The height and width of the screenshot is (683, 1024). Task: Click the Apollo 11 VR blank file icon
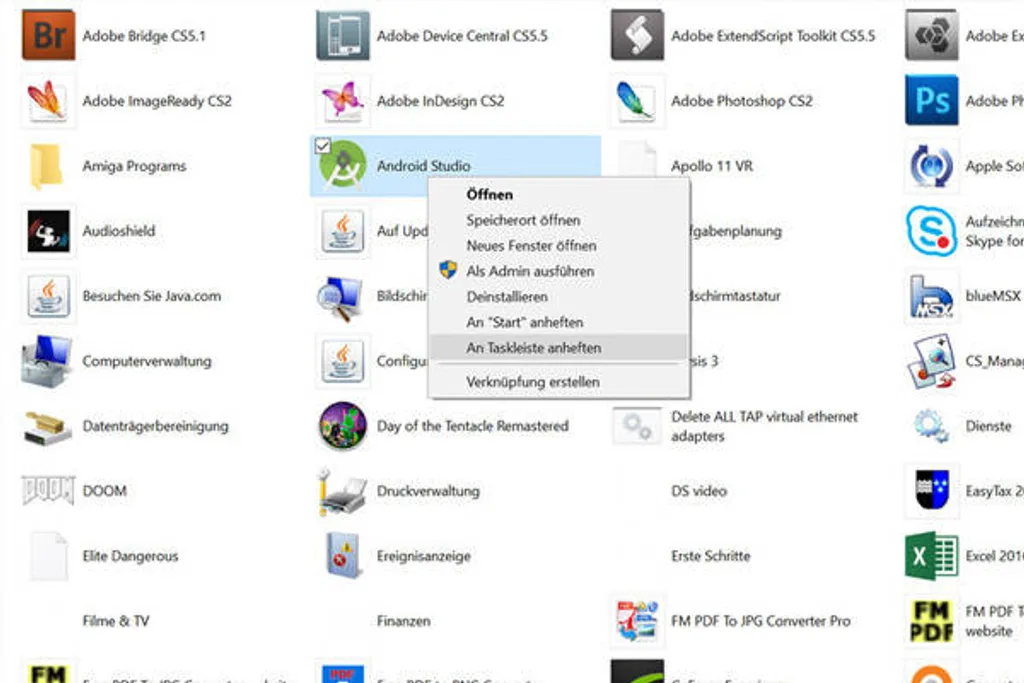(637, 159)
